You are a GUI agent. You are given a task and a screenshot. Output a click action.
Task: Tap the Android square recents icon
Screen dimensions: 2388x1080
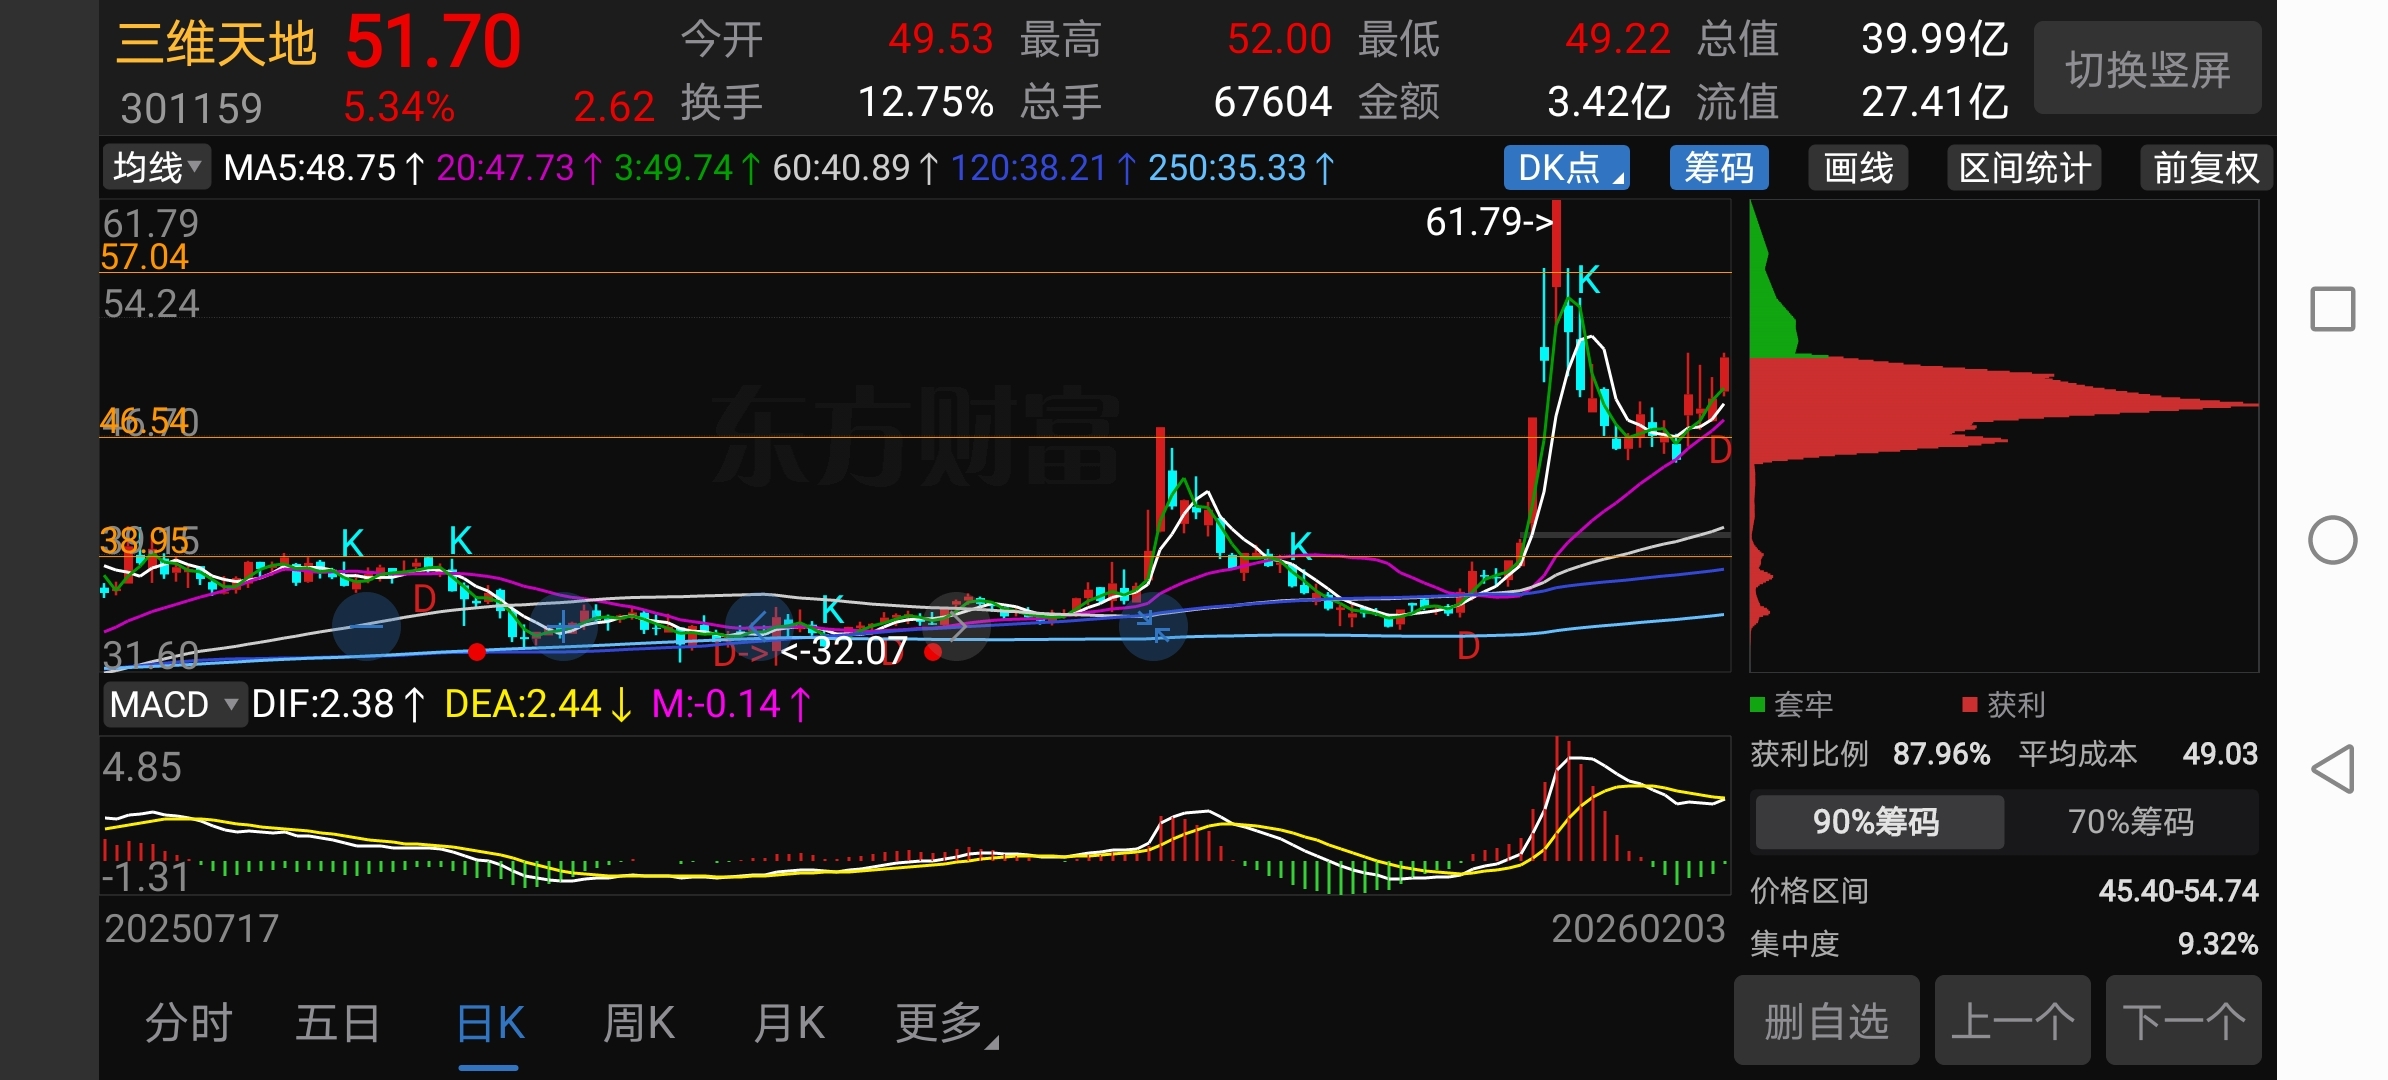coord(2332,309)
